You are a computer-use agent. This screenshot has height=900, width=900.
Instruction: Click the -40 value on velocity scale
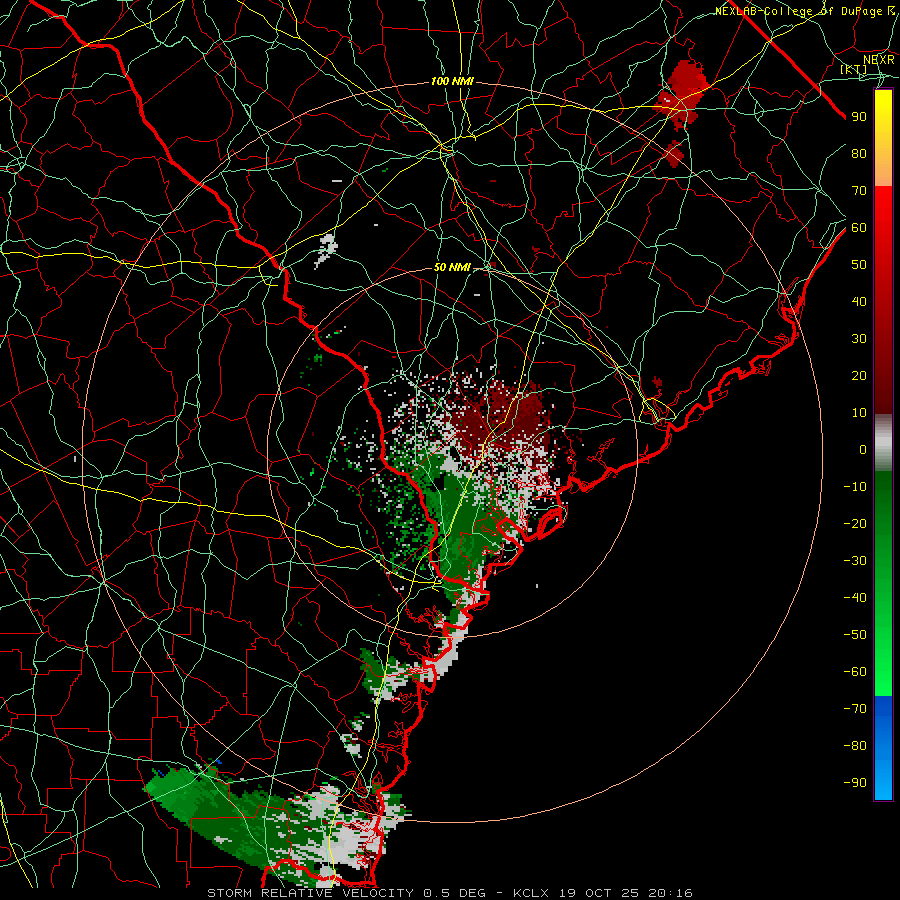(x=855, y=598)
